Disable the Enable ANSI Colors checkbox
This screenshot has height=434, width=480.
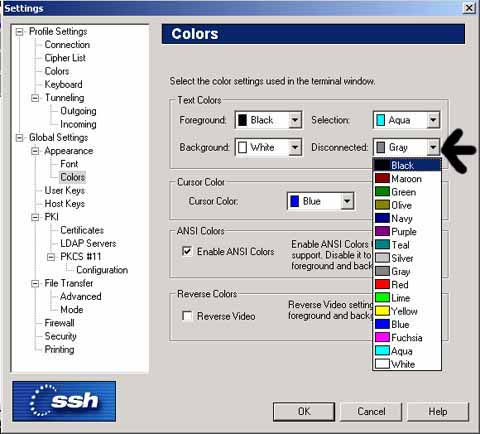coord(187,251)
